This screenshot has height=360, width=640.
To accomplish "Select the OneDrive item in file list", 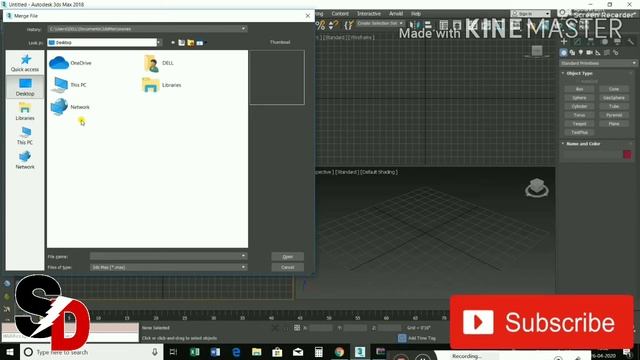I will click(x=70, y=63).
